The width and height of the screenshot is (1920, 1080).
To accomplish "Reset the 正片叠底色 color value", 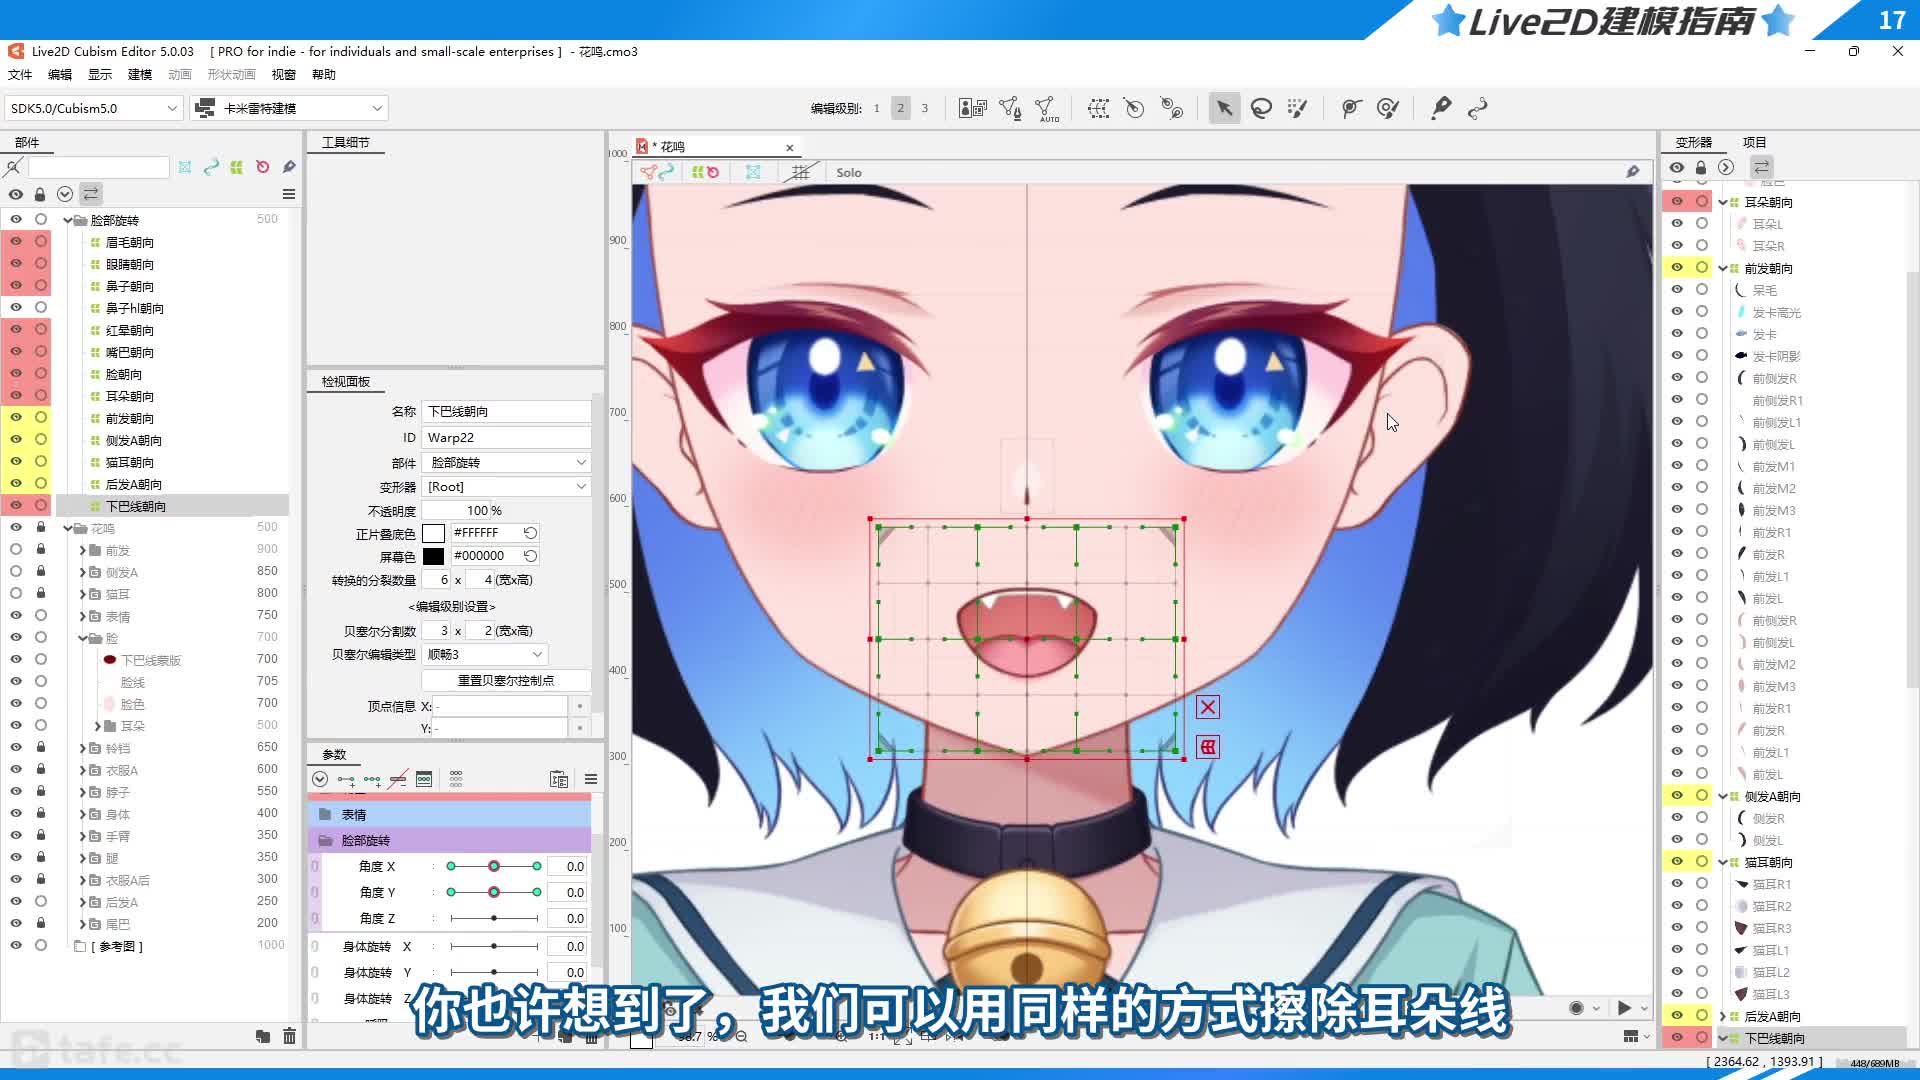I will tap(530, 533).
